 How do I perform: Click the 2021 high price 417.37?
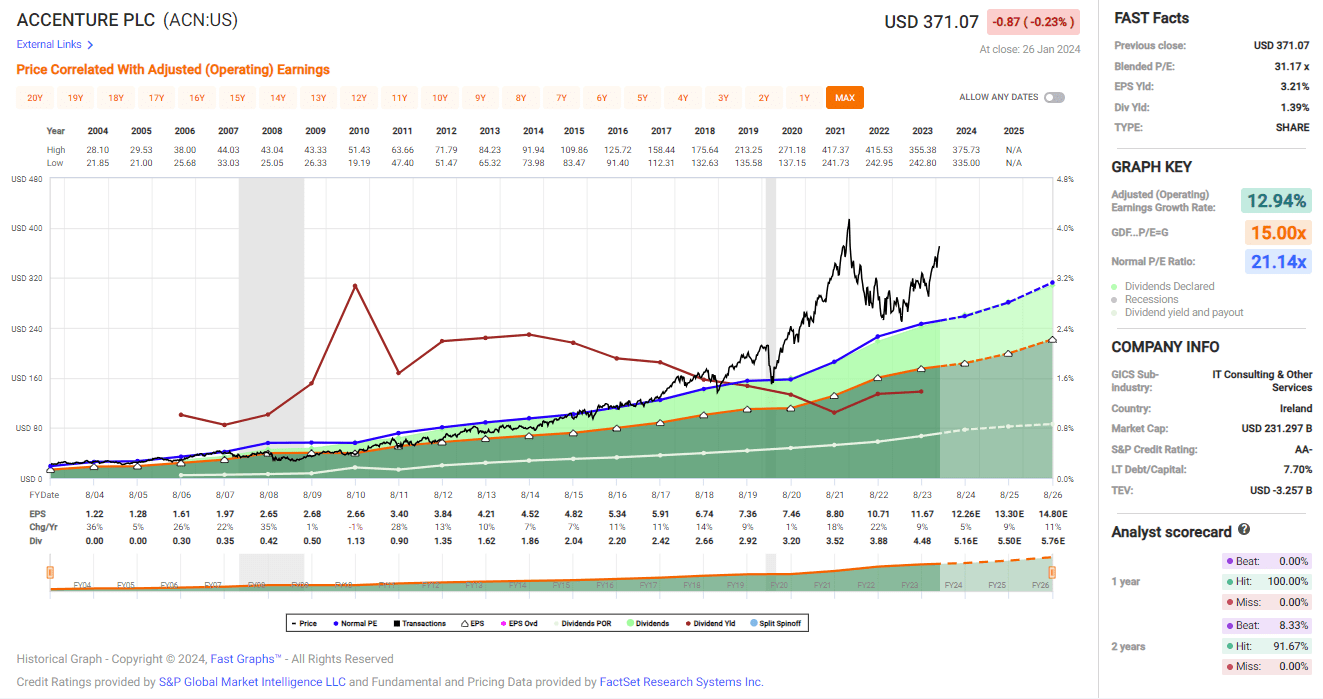point(835,150)
